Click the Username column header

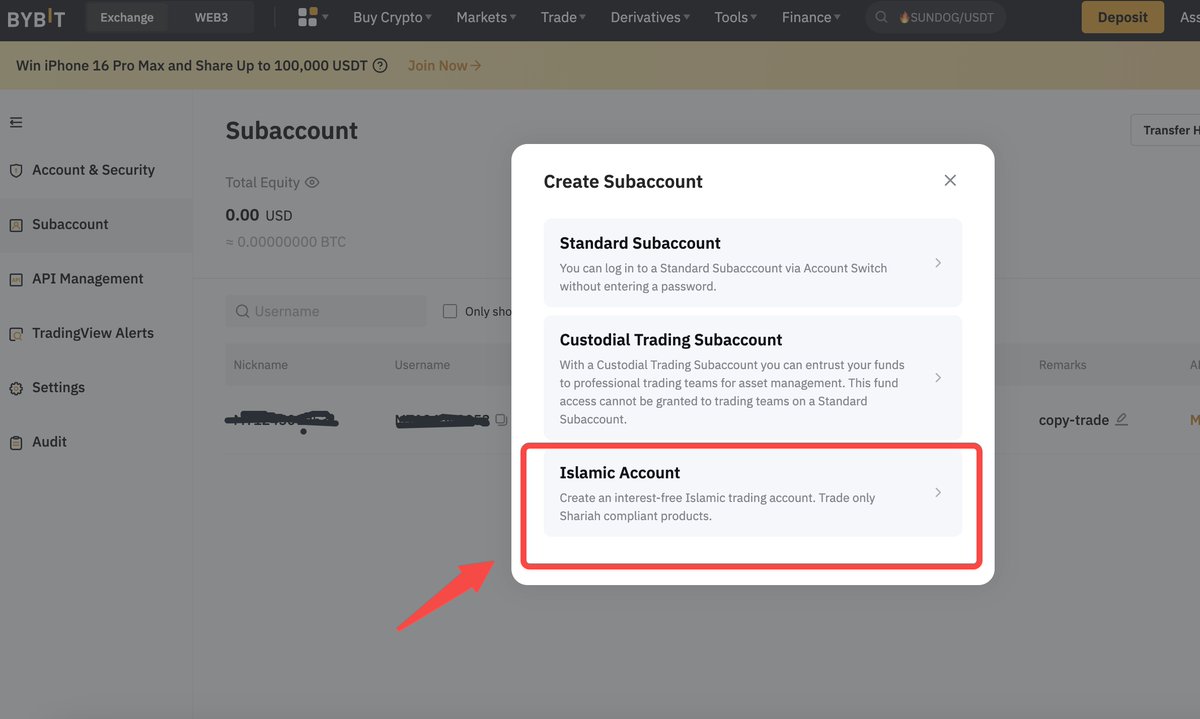point(422,365)
